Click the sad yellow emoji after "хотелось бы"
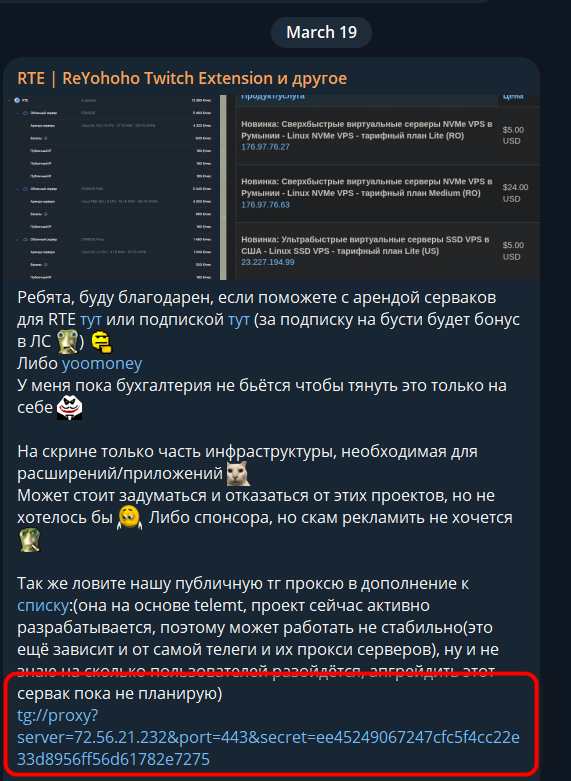This screenshot has width=571, height=781. (x=130, y=518)
